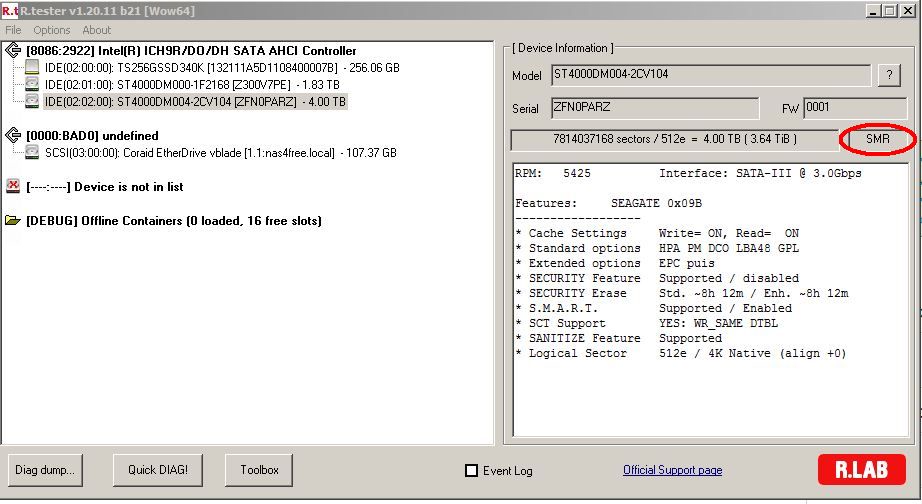The width and height of the screenshot is (922, 504).
Task: Open the Official Support page link
Action: (673, 470)
